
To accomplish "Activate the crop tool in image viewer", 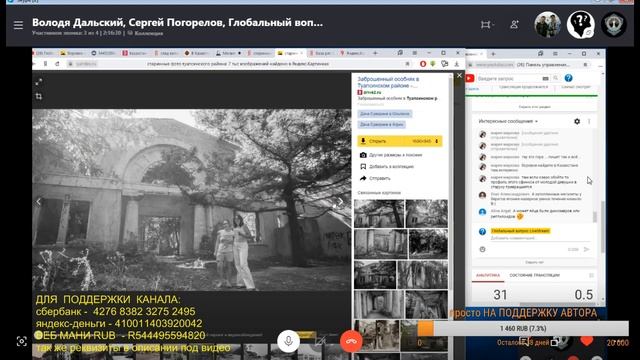I will (39, 96).
